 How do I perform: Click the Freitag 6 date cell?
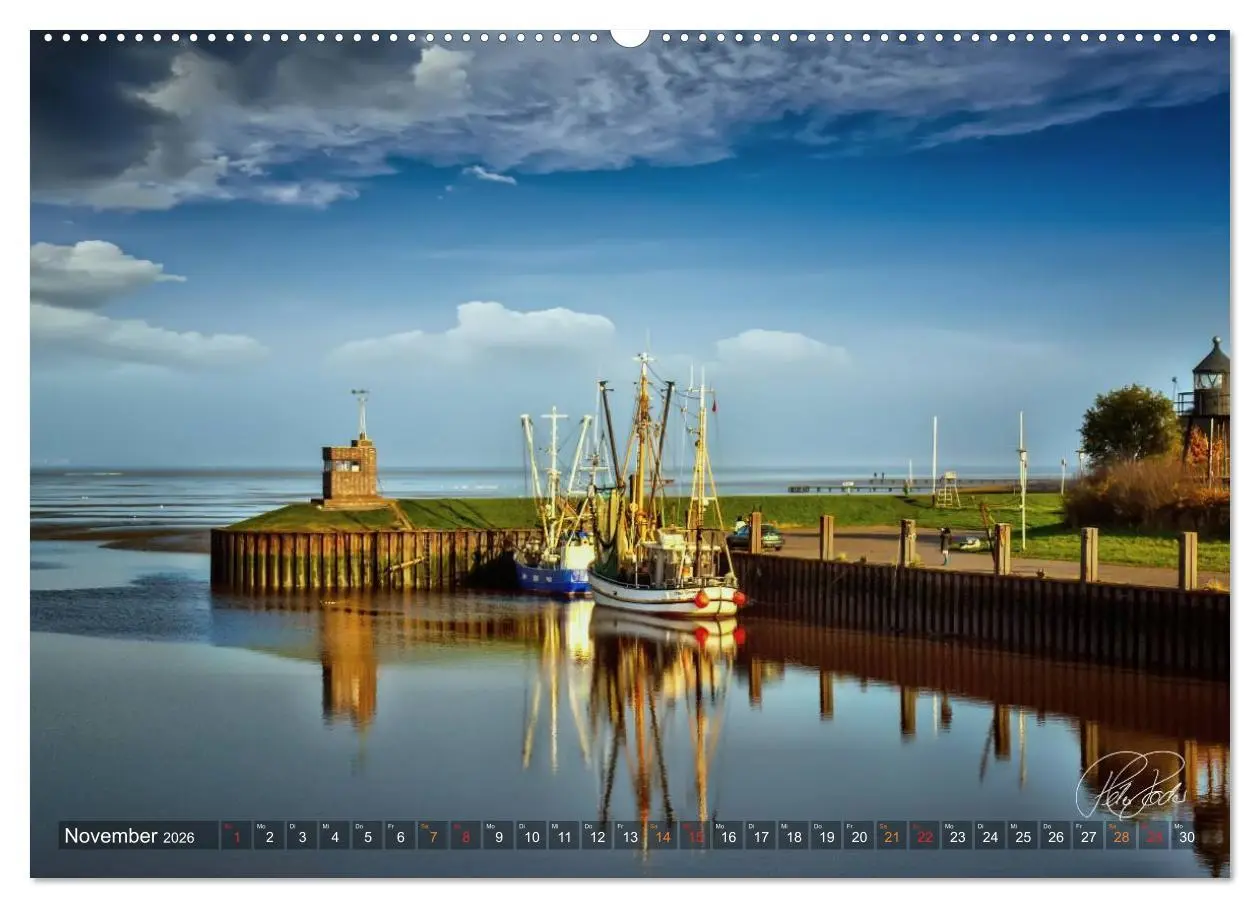401,835
